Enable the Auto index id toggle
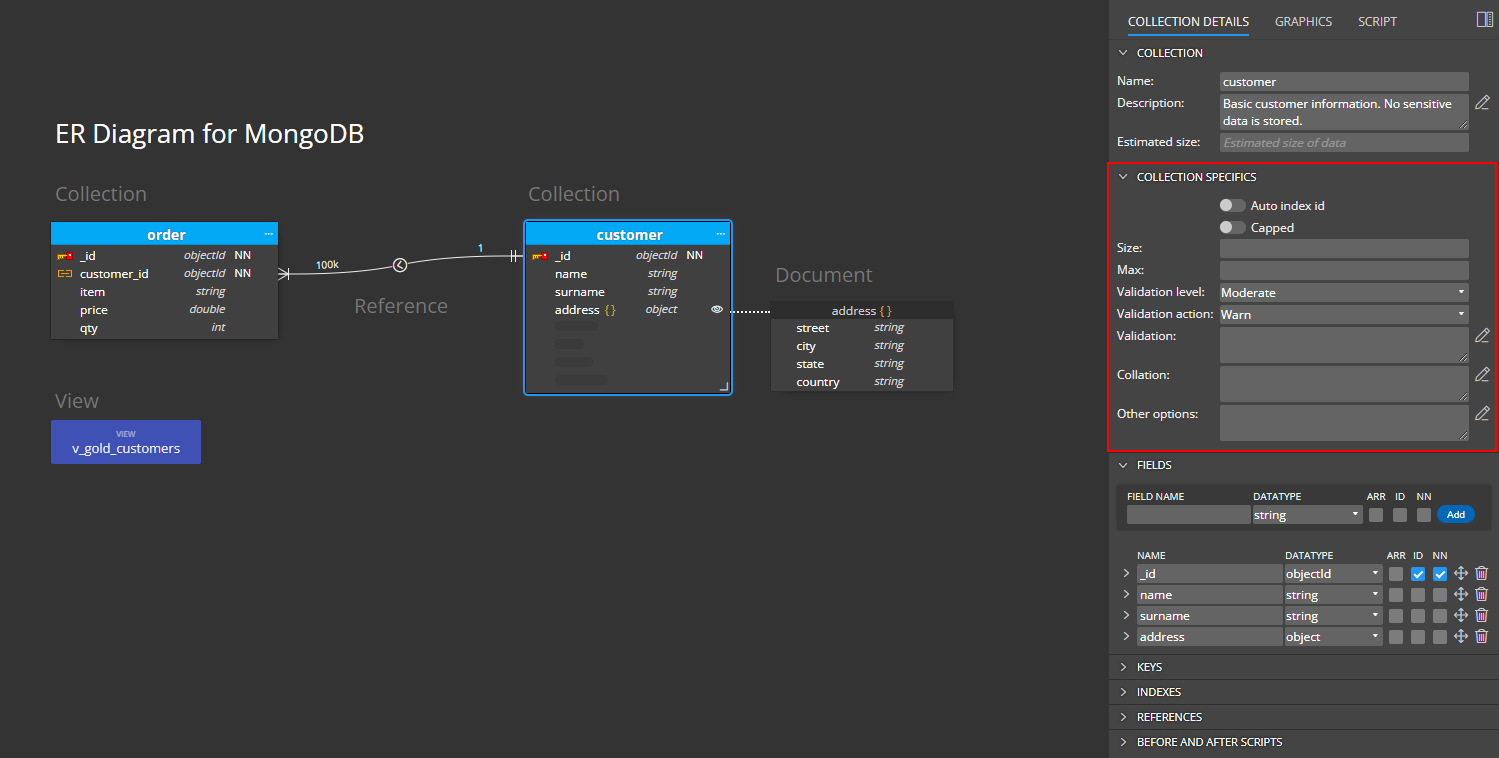The width and height of the screenshot is (1499, 758). click(x=1232, y=206)
